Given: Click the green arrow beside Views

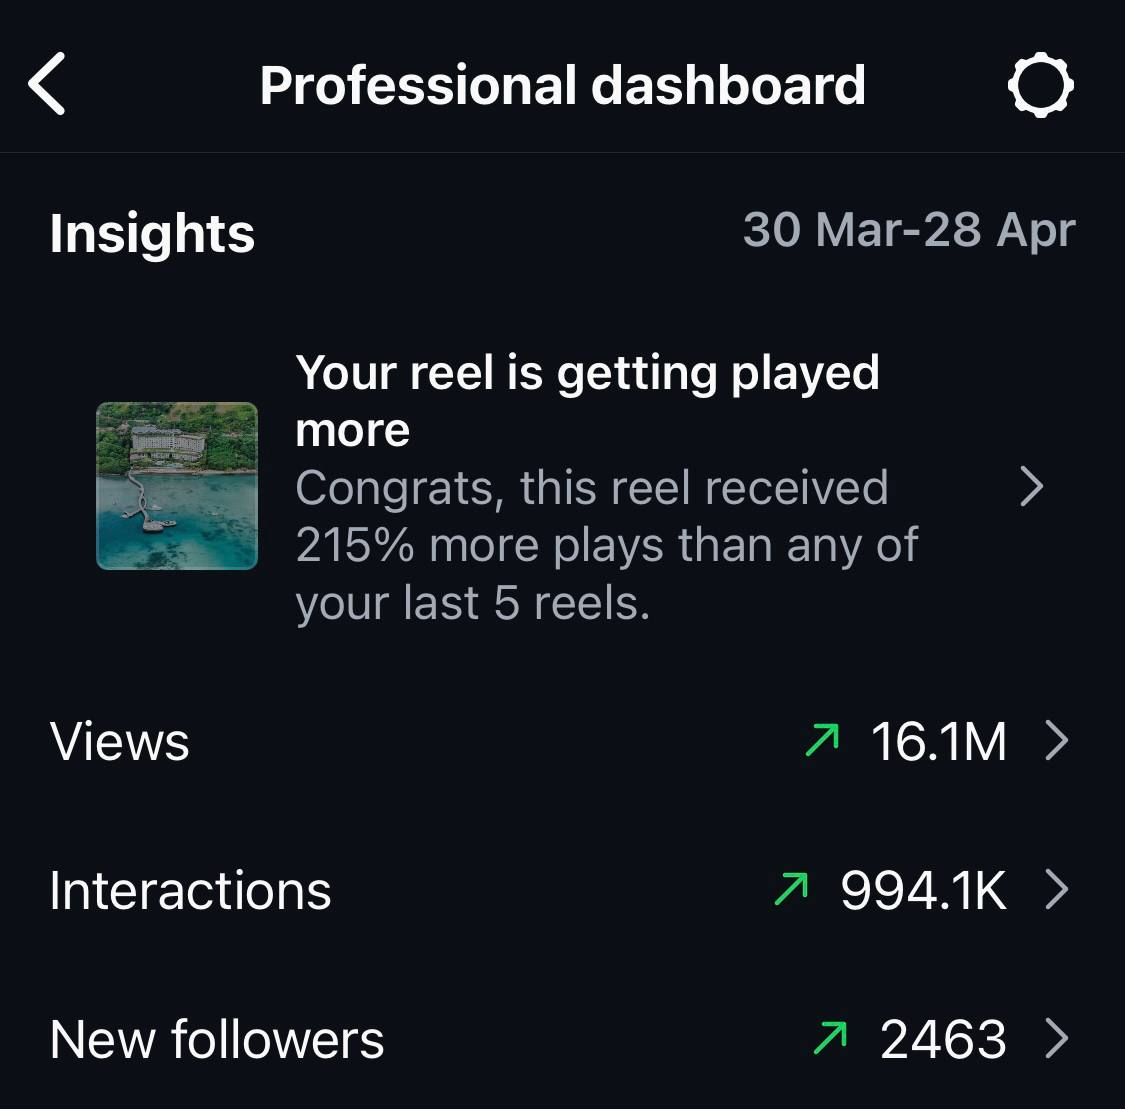Looking at the screenshot, I should click(822, 740).
